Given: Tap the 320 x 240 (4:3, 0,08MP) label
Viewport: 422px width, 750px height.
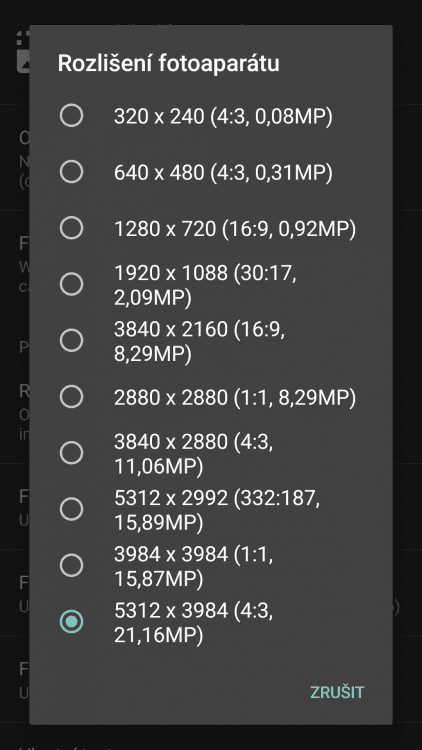Looking at the screenshot, I should [223, 116].
